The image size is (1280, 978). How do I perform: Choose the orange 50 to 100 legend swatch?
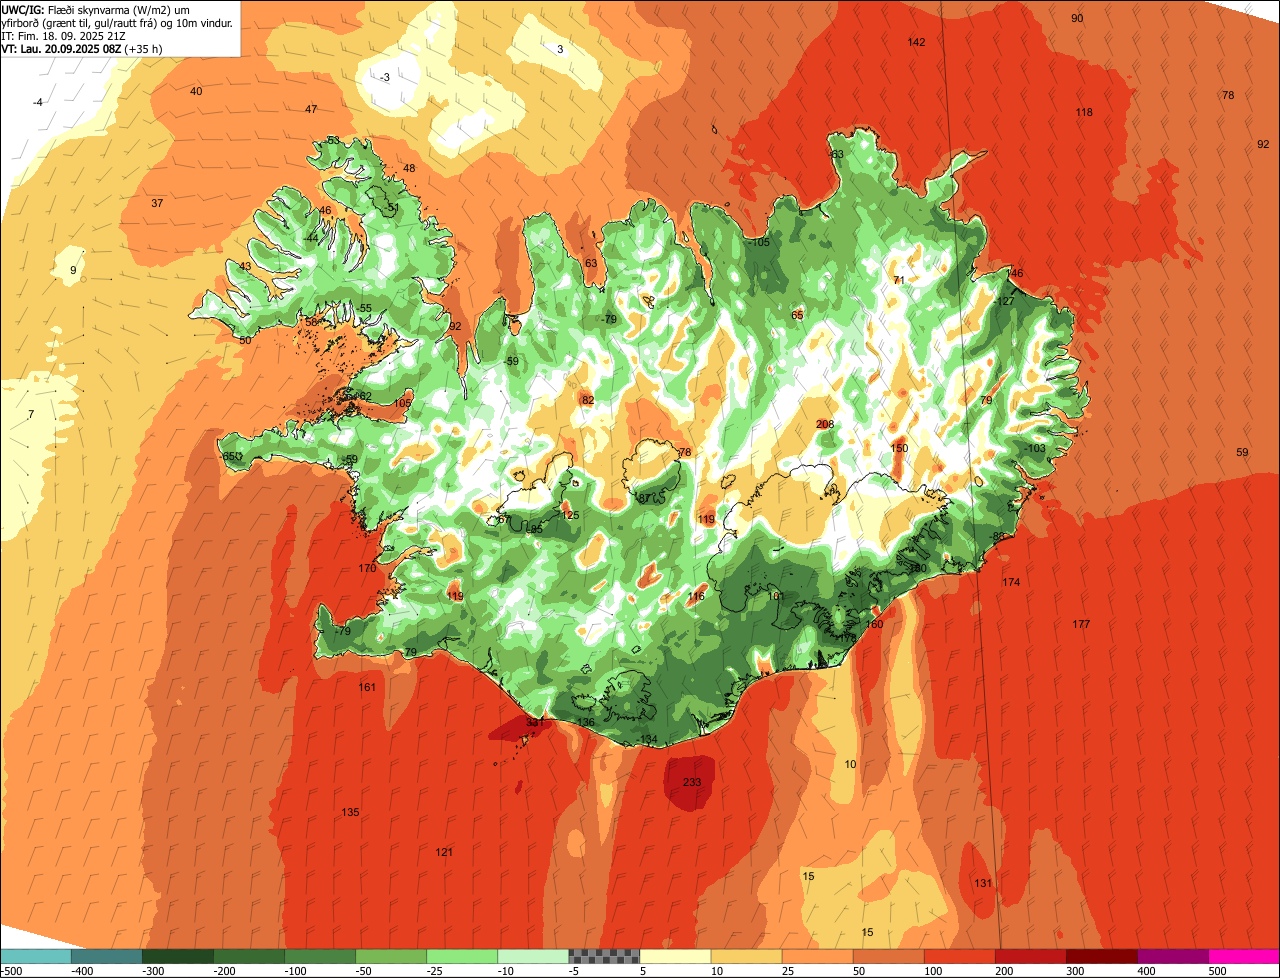point(888,956)
